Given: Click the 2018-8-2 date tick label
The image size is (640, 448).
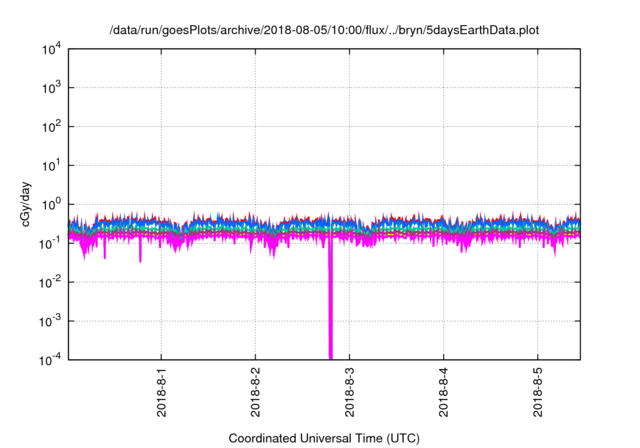Looking at the screenshot, I should (x=256, y=393).
